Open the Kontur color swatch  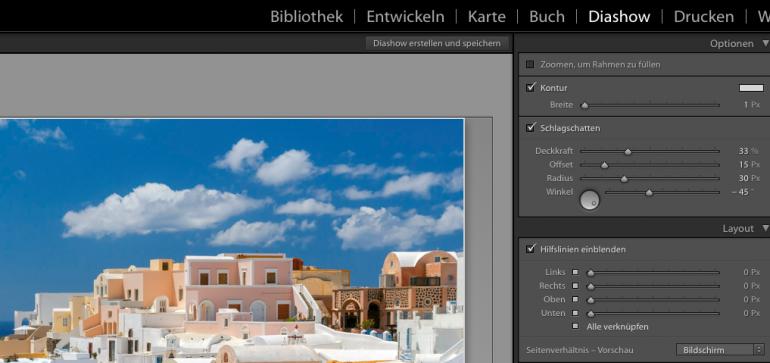(751, 88)
